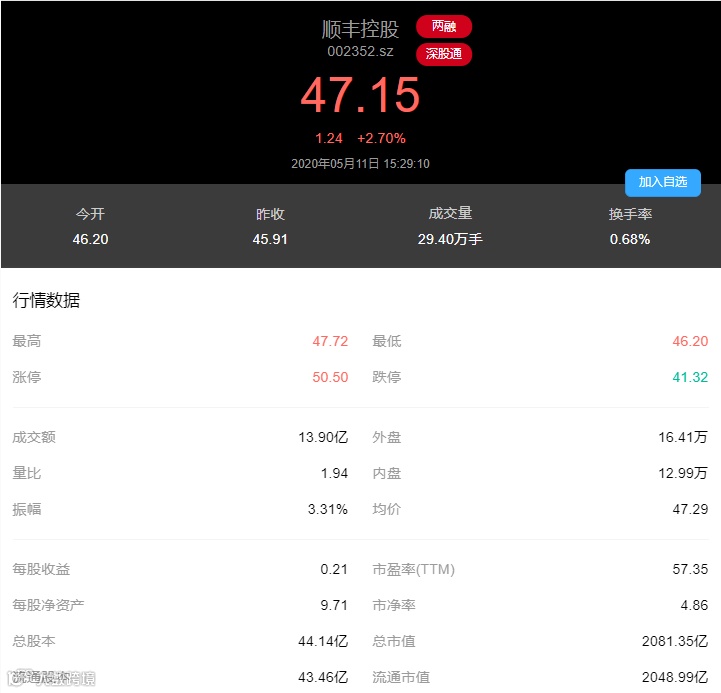Click the opening price 46.20 under 今开
This screenshot has width=721, height=693.
coord(90,239)
